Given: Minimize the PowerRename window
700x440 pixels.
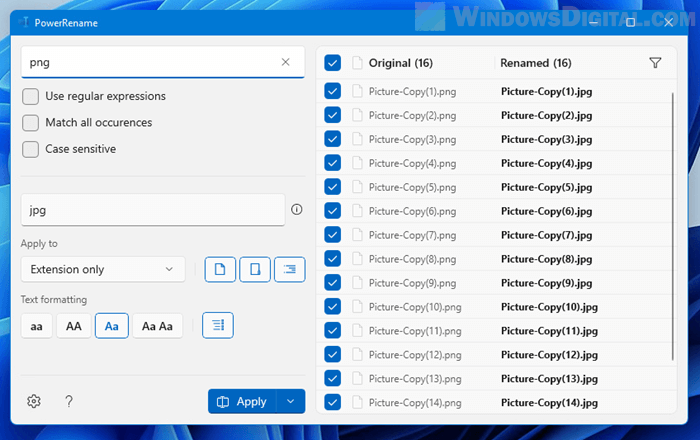Looking at the screenshot, I should [593, 22].
